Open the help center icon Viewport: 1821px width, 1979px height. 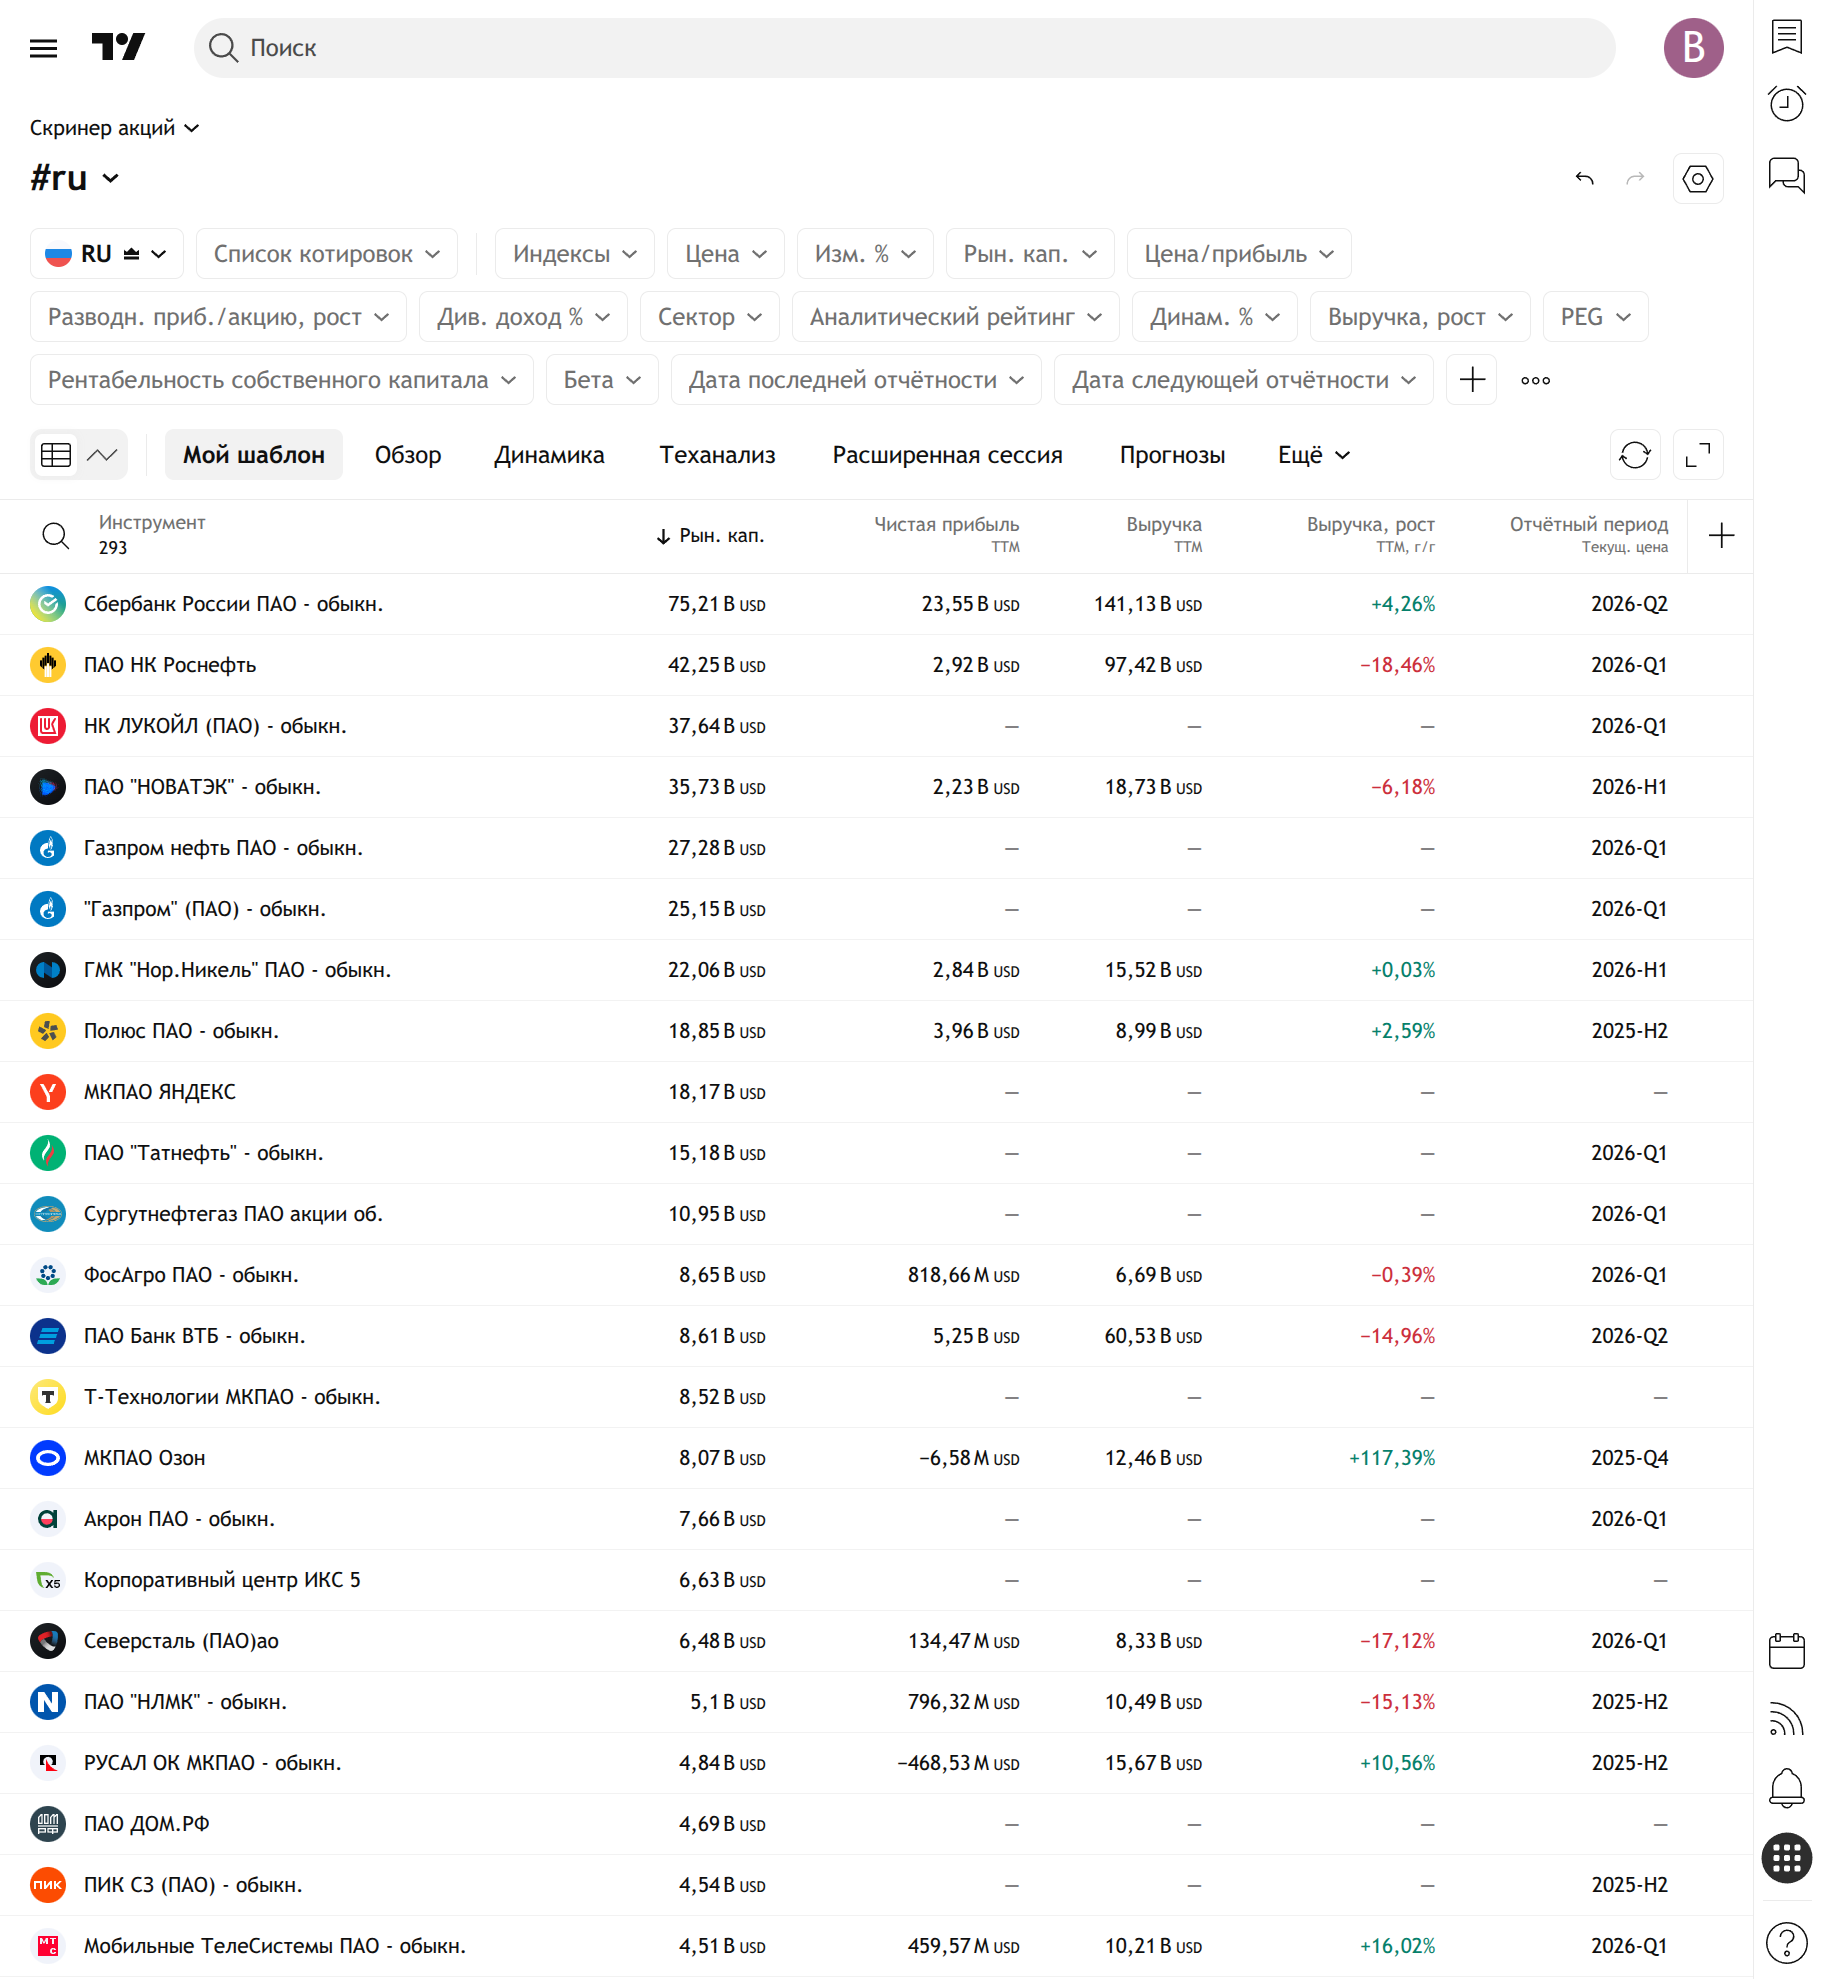[x=1786, y=1944]
